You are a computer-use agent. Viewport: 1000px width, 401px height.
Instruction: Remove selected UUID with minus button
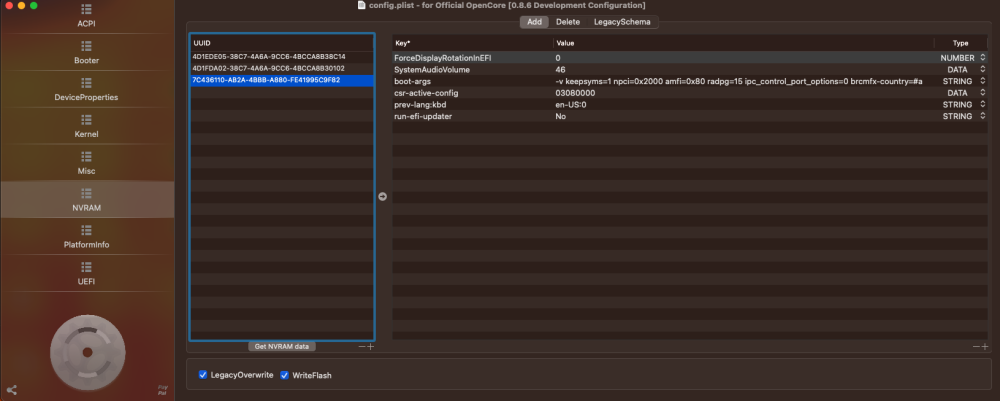tap(362, 347)
